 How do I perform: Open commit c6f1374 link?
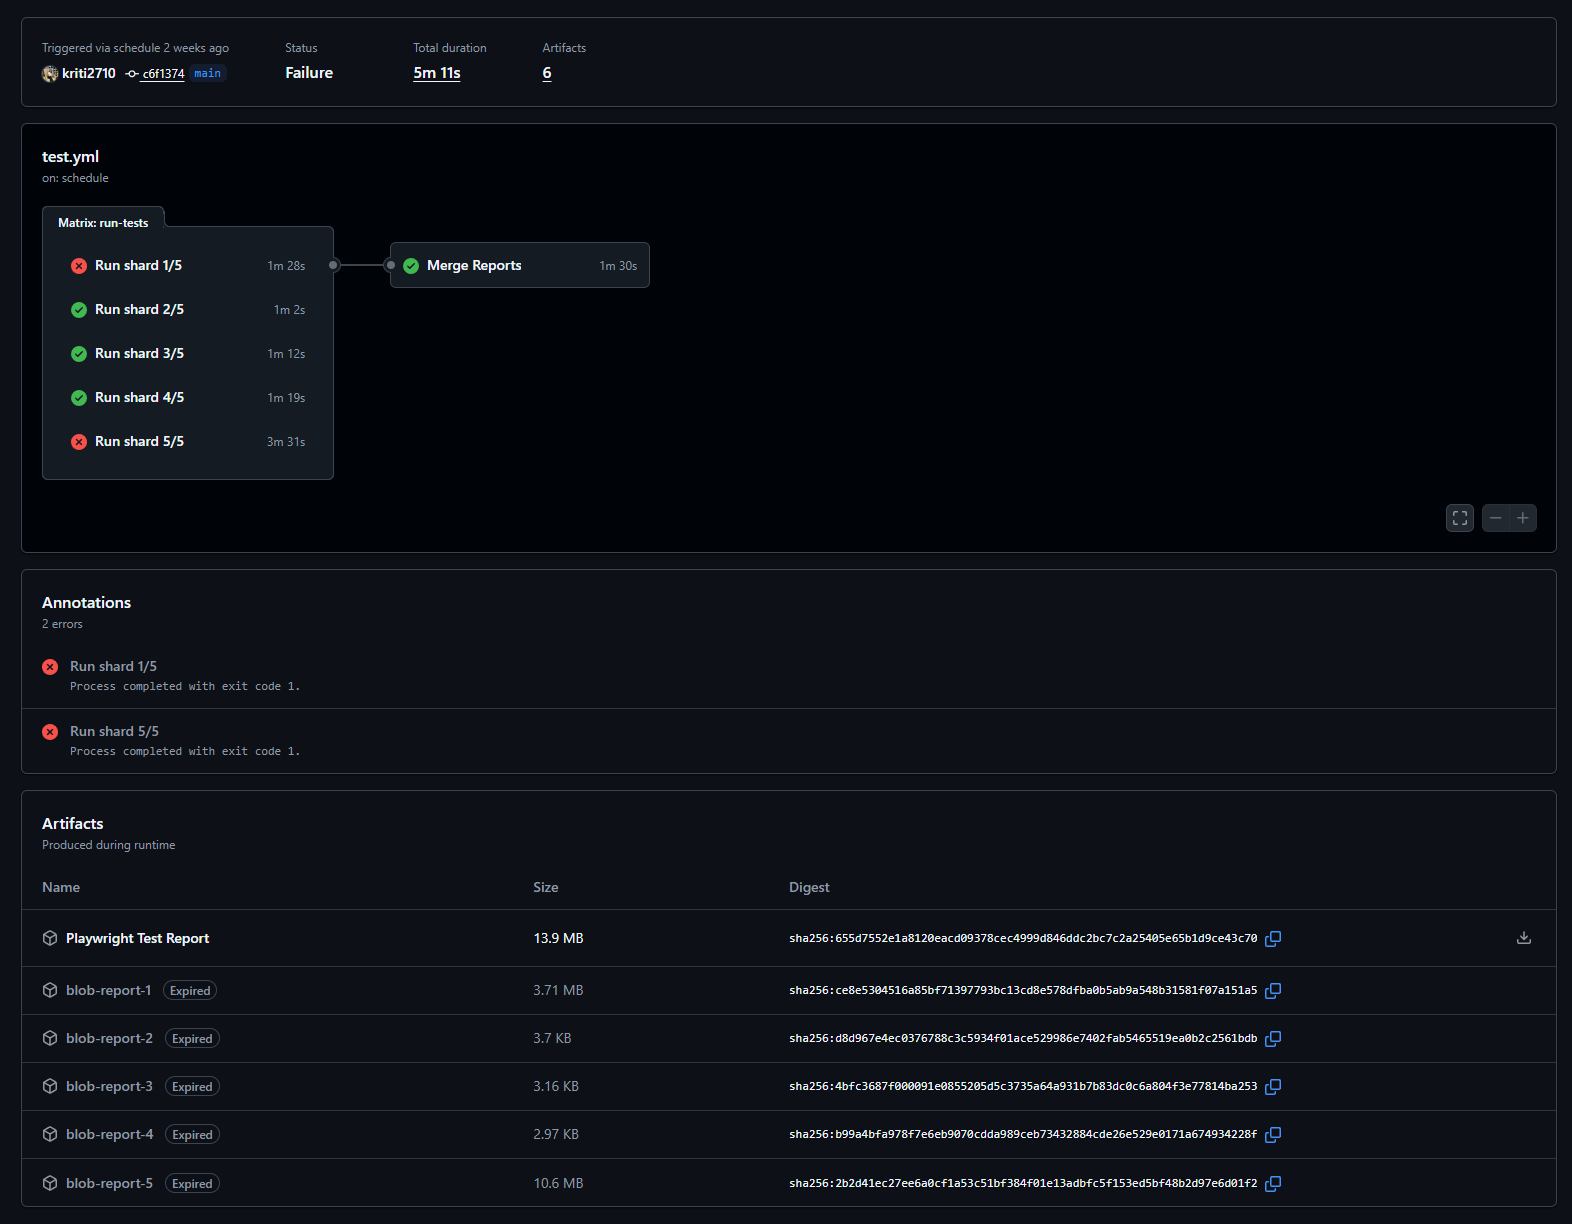tap(163, 74)
